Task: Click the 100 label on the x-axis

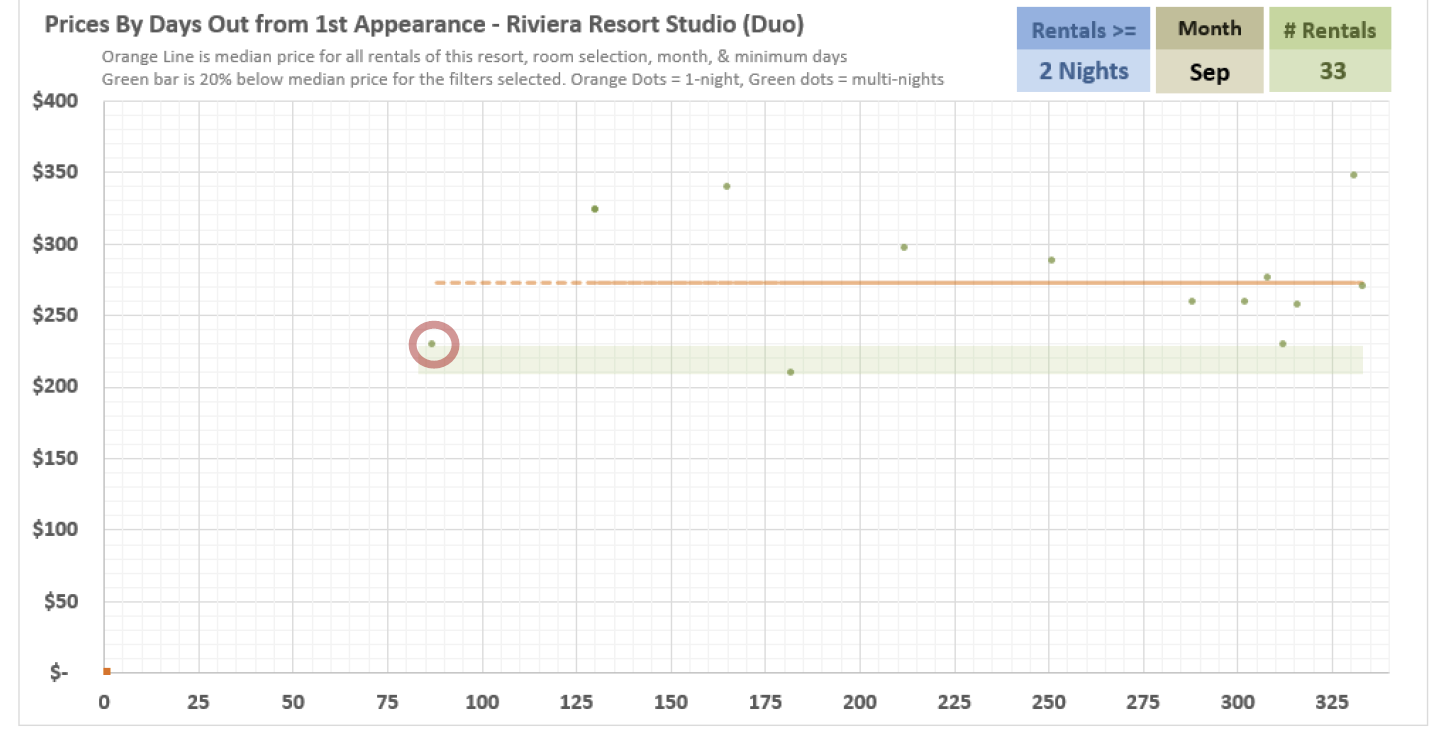Action: pos(482,702)
